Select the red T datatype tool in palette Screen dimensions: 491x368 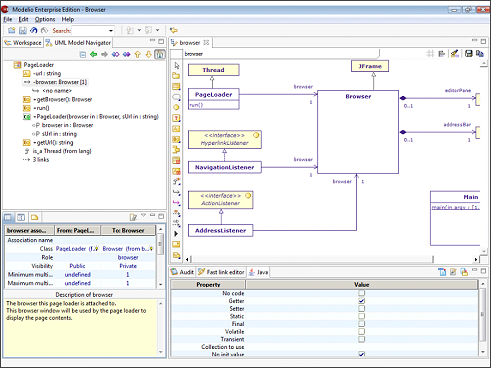(176, 118)
